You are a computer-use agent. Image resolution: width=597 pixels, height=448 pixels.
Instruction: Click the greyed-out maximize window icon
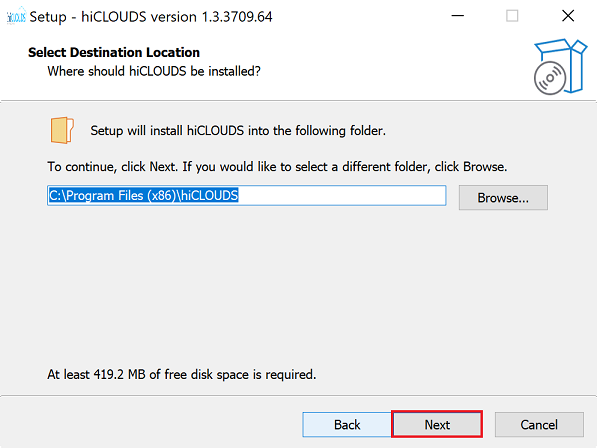512,16
